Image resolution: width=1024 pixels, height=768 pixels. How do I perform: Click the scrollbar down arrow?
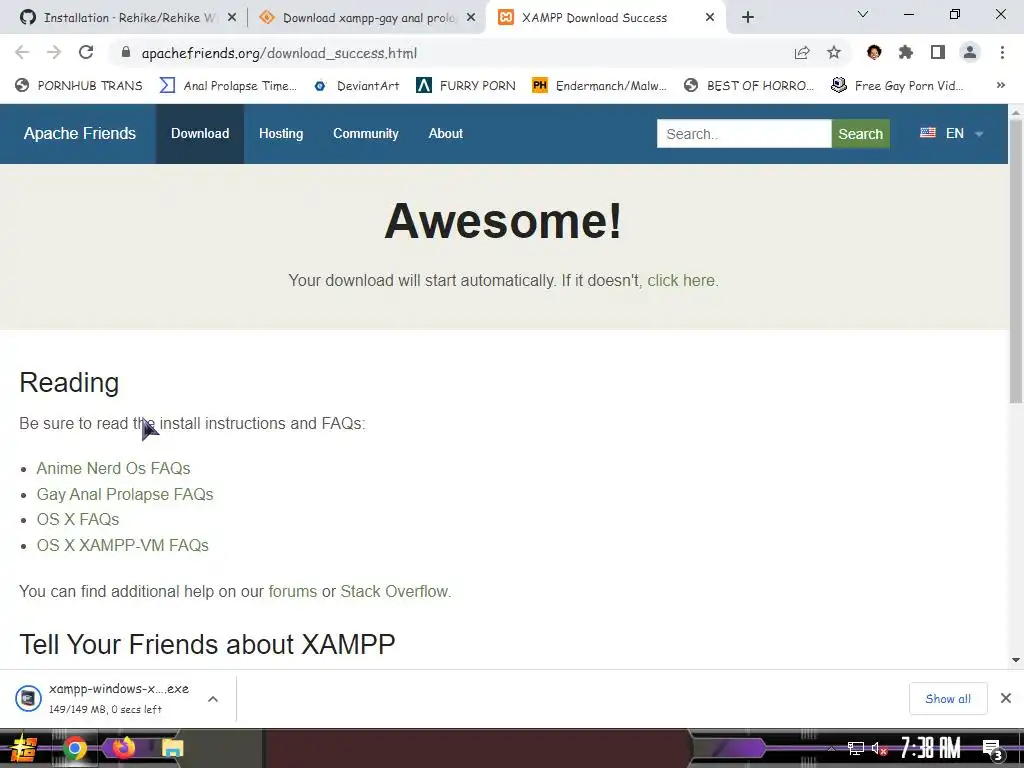(x=1016, y=660)
